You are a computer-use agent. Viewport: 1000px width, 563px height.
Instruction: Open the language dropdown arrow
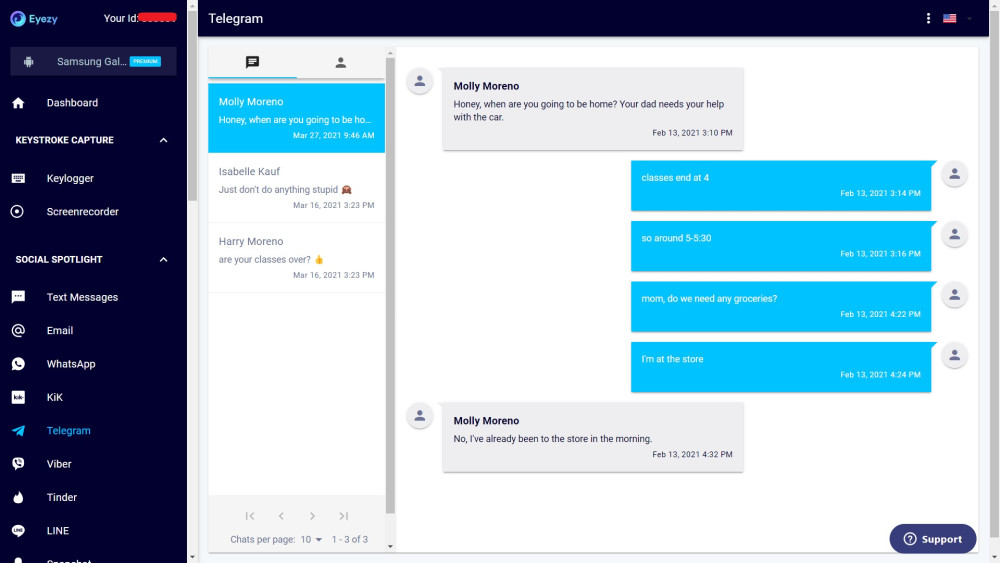pyautogui.click(x=969, y=19)
